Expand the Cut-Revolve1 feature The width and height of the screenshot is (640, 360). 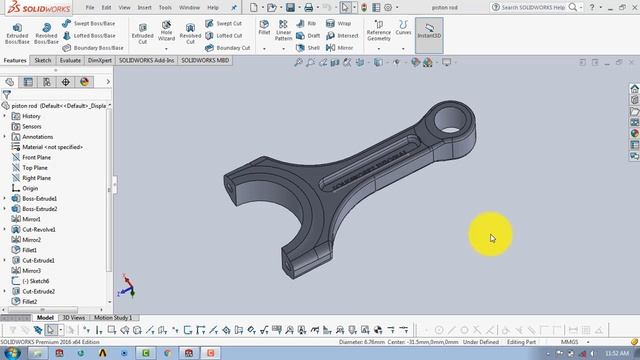pos(5,229)
